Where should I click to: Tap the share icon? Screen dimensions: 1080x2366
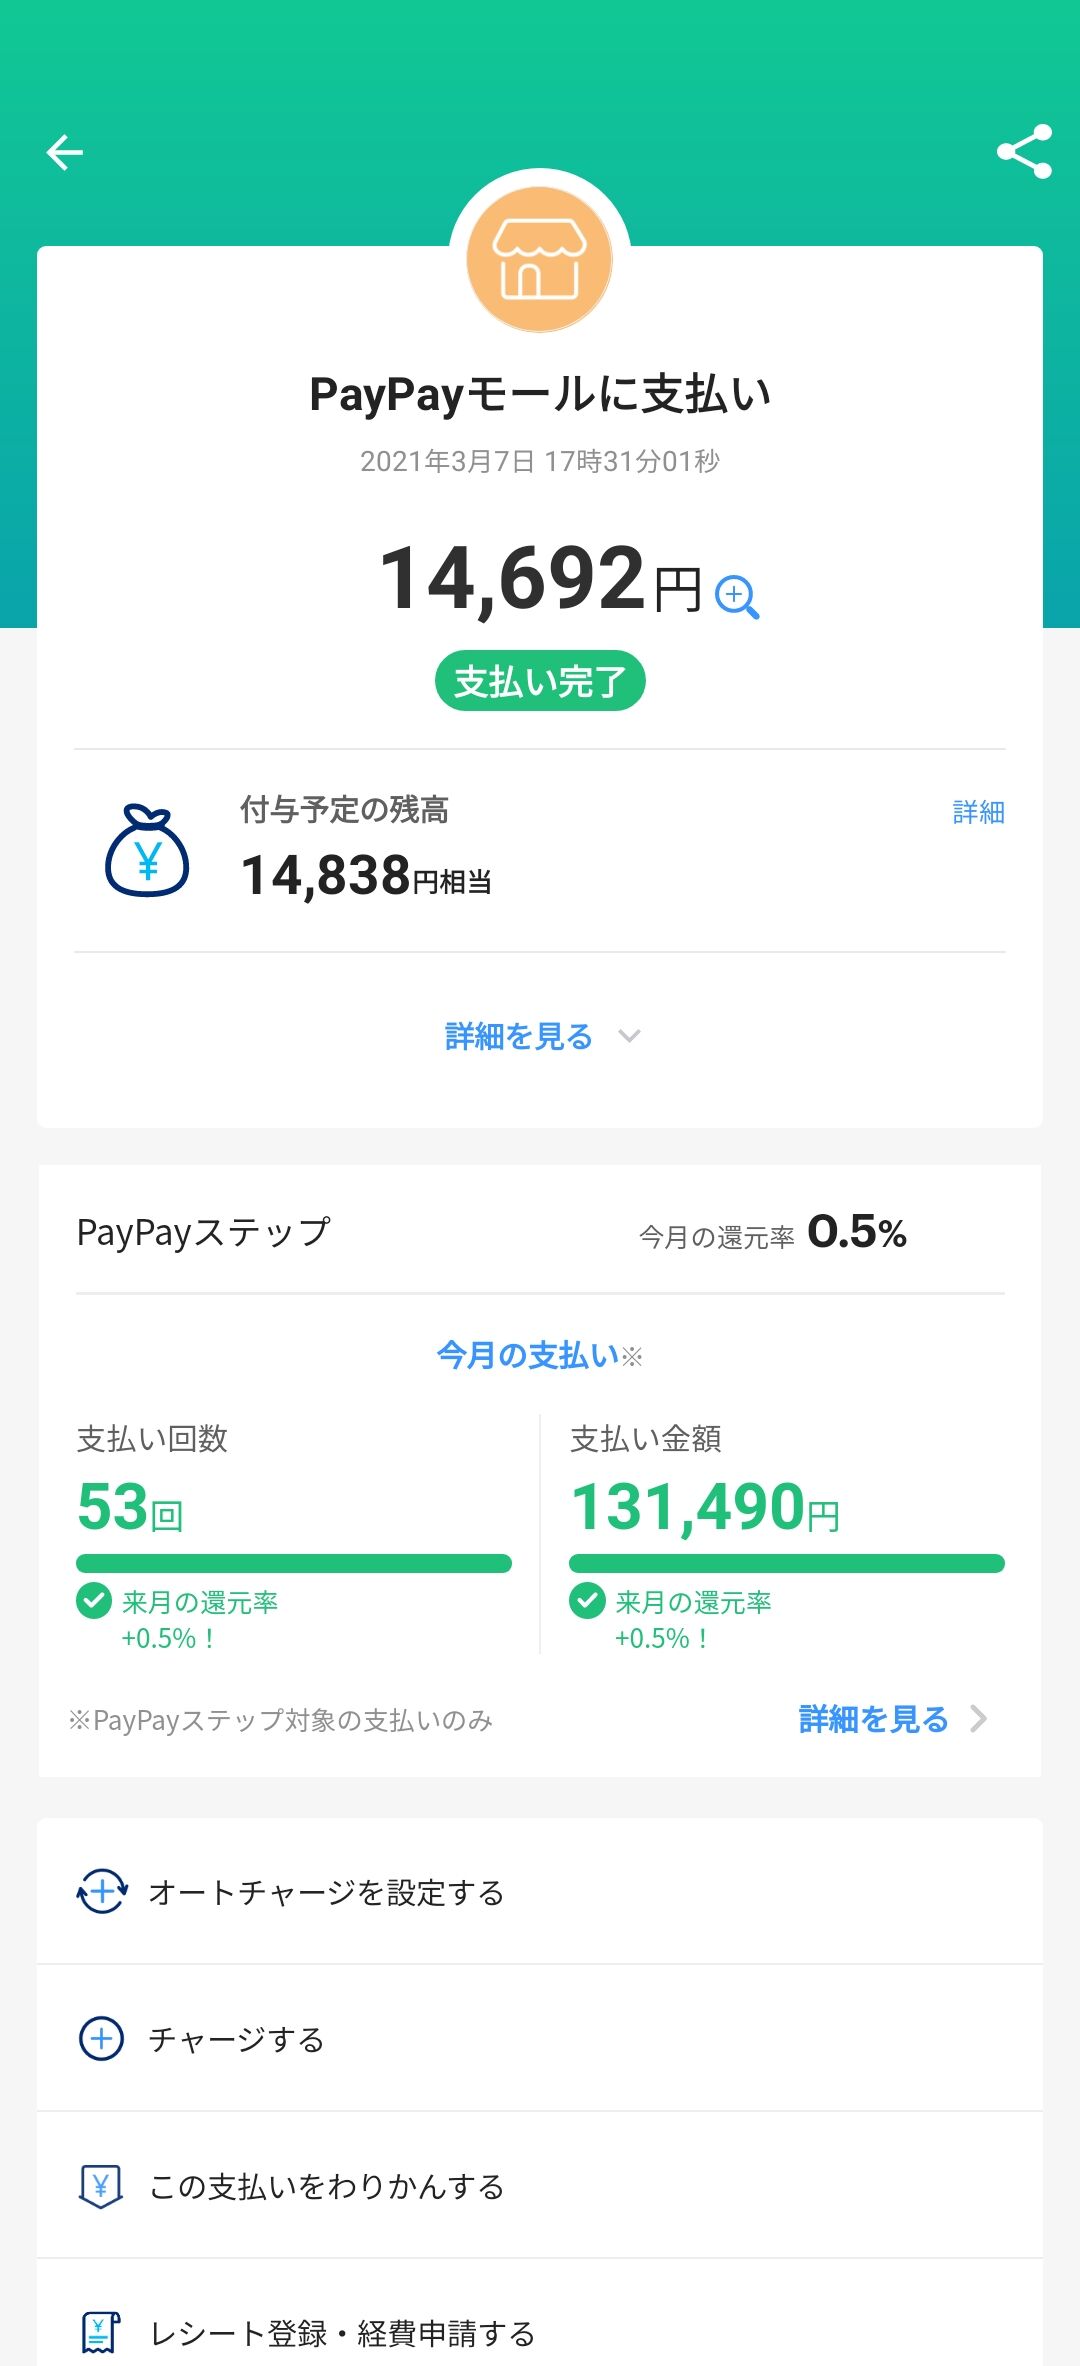click(1025, 151)
